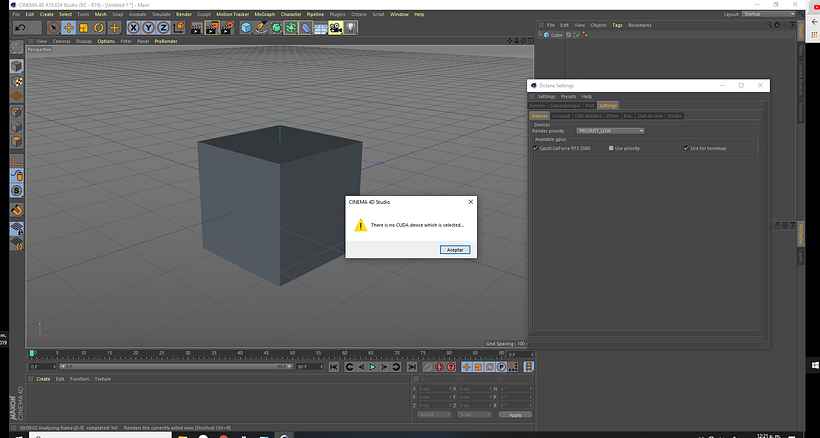Screen dimensions: 820x438
Task: Toggle the Cube enabled green checkmark
Action: click(x=577, y=35)
